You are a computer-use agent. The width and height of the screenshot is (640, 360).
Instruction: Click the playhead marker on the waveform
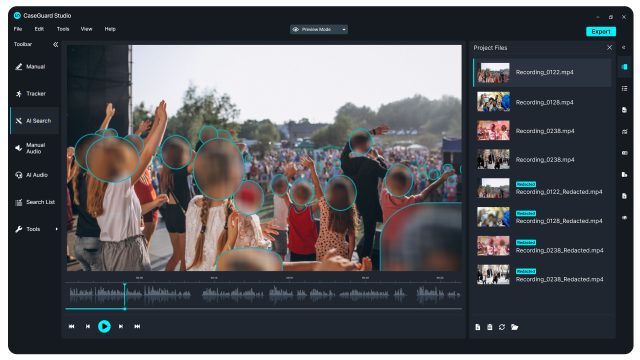pos(124,283)
